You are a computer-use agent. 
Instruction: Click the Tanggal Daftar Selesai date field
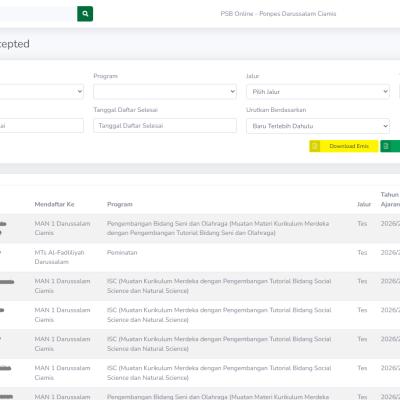pos(165,126)
